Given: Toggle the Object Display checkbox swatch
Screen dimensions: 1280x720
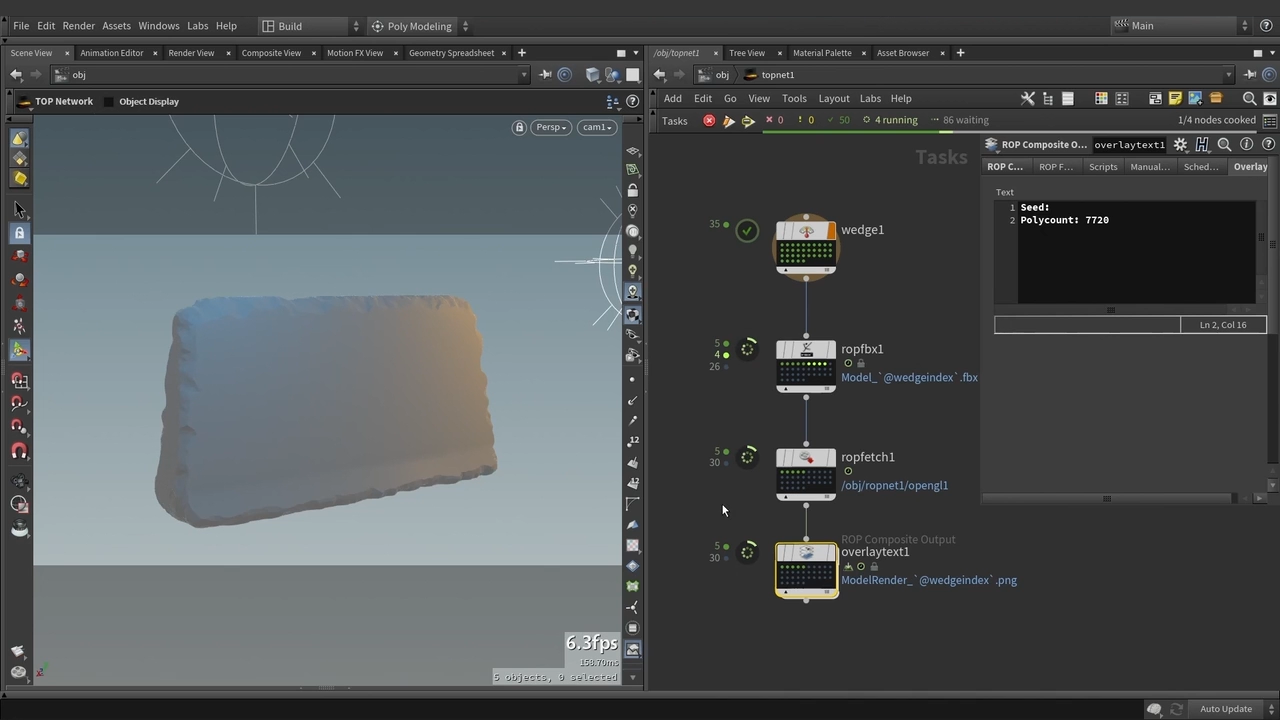Looking at the screenshot, I should (x=109, y=101).
